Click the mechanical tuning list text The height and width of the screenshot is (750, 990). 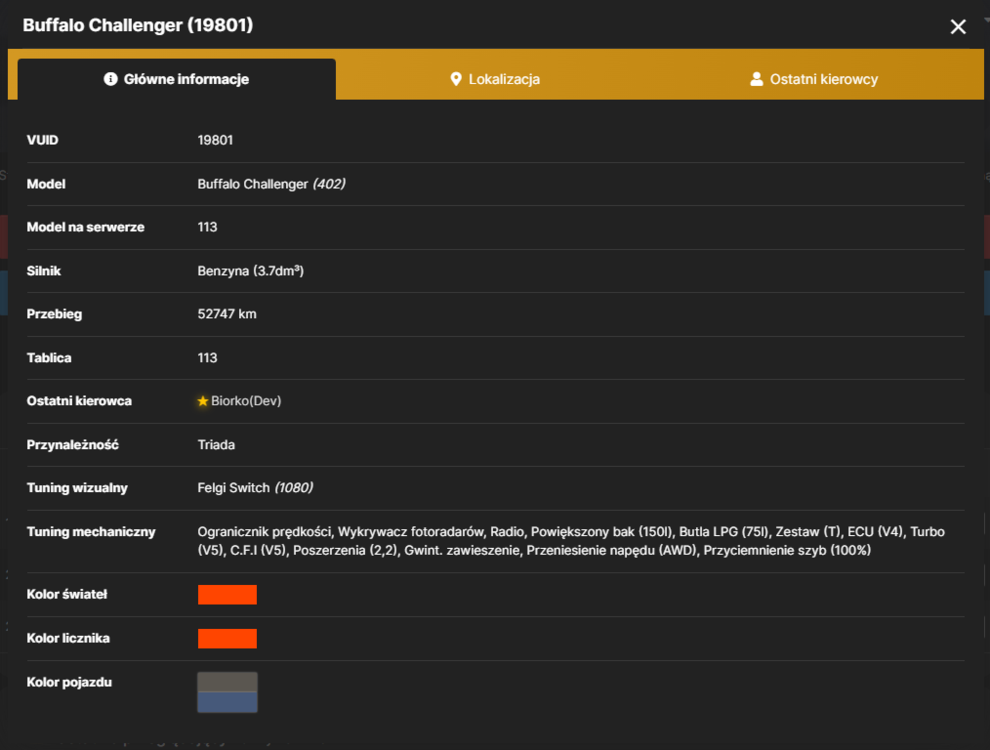571,541
